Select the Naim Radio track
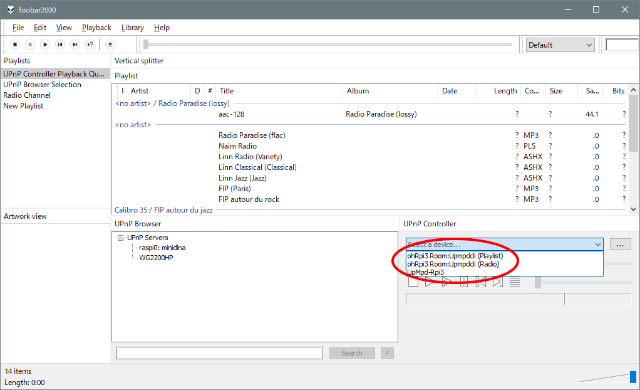 tap(370, 146)
